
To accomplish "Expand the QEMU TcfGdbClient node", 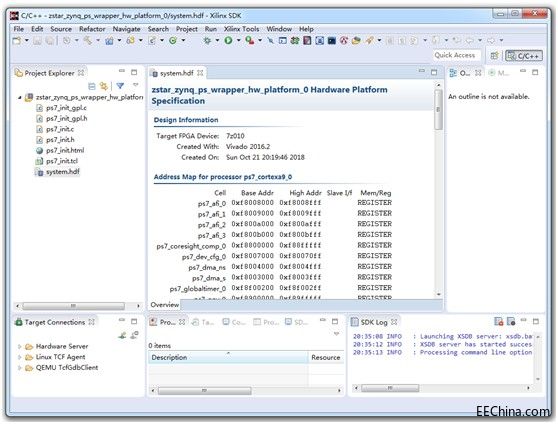I will click(20, 367).
